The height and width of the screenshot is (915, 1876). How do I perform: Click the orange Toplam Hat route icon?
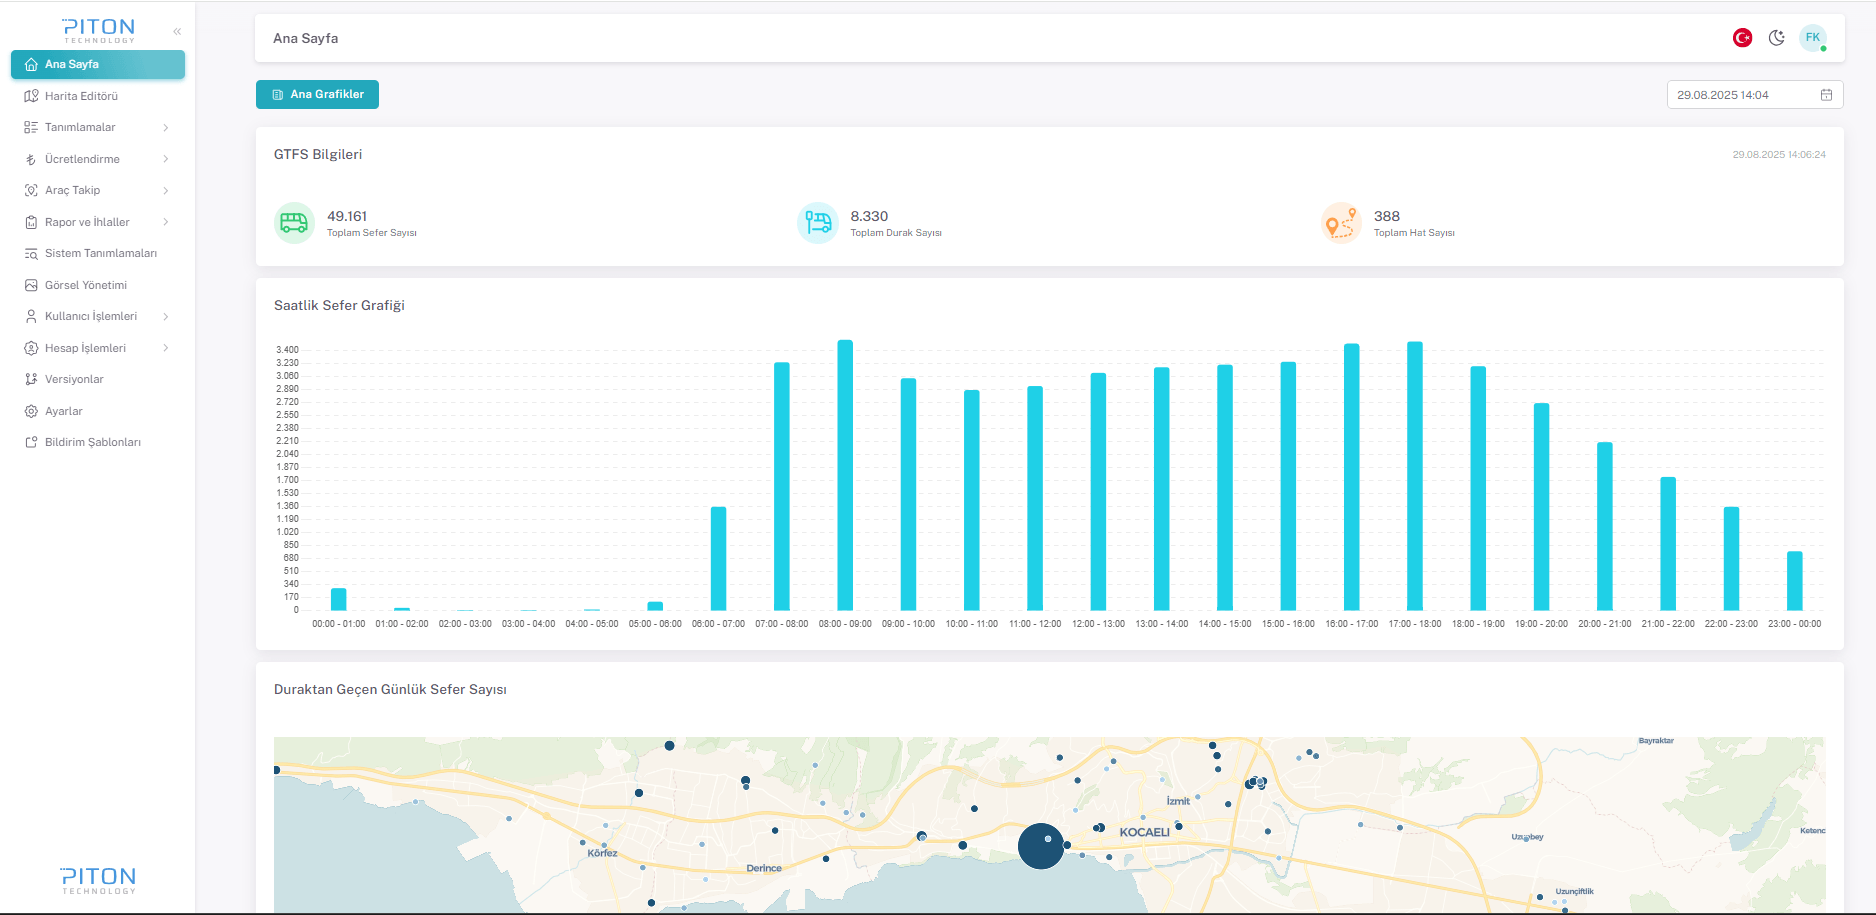tap(1341, 223)
